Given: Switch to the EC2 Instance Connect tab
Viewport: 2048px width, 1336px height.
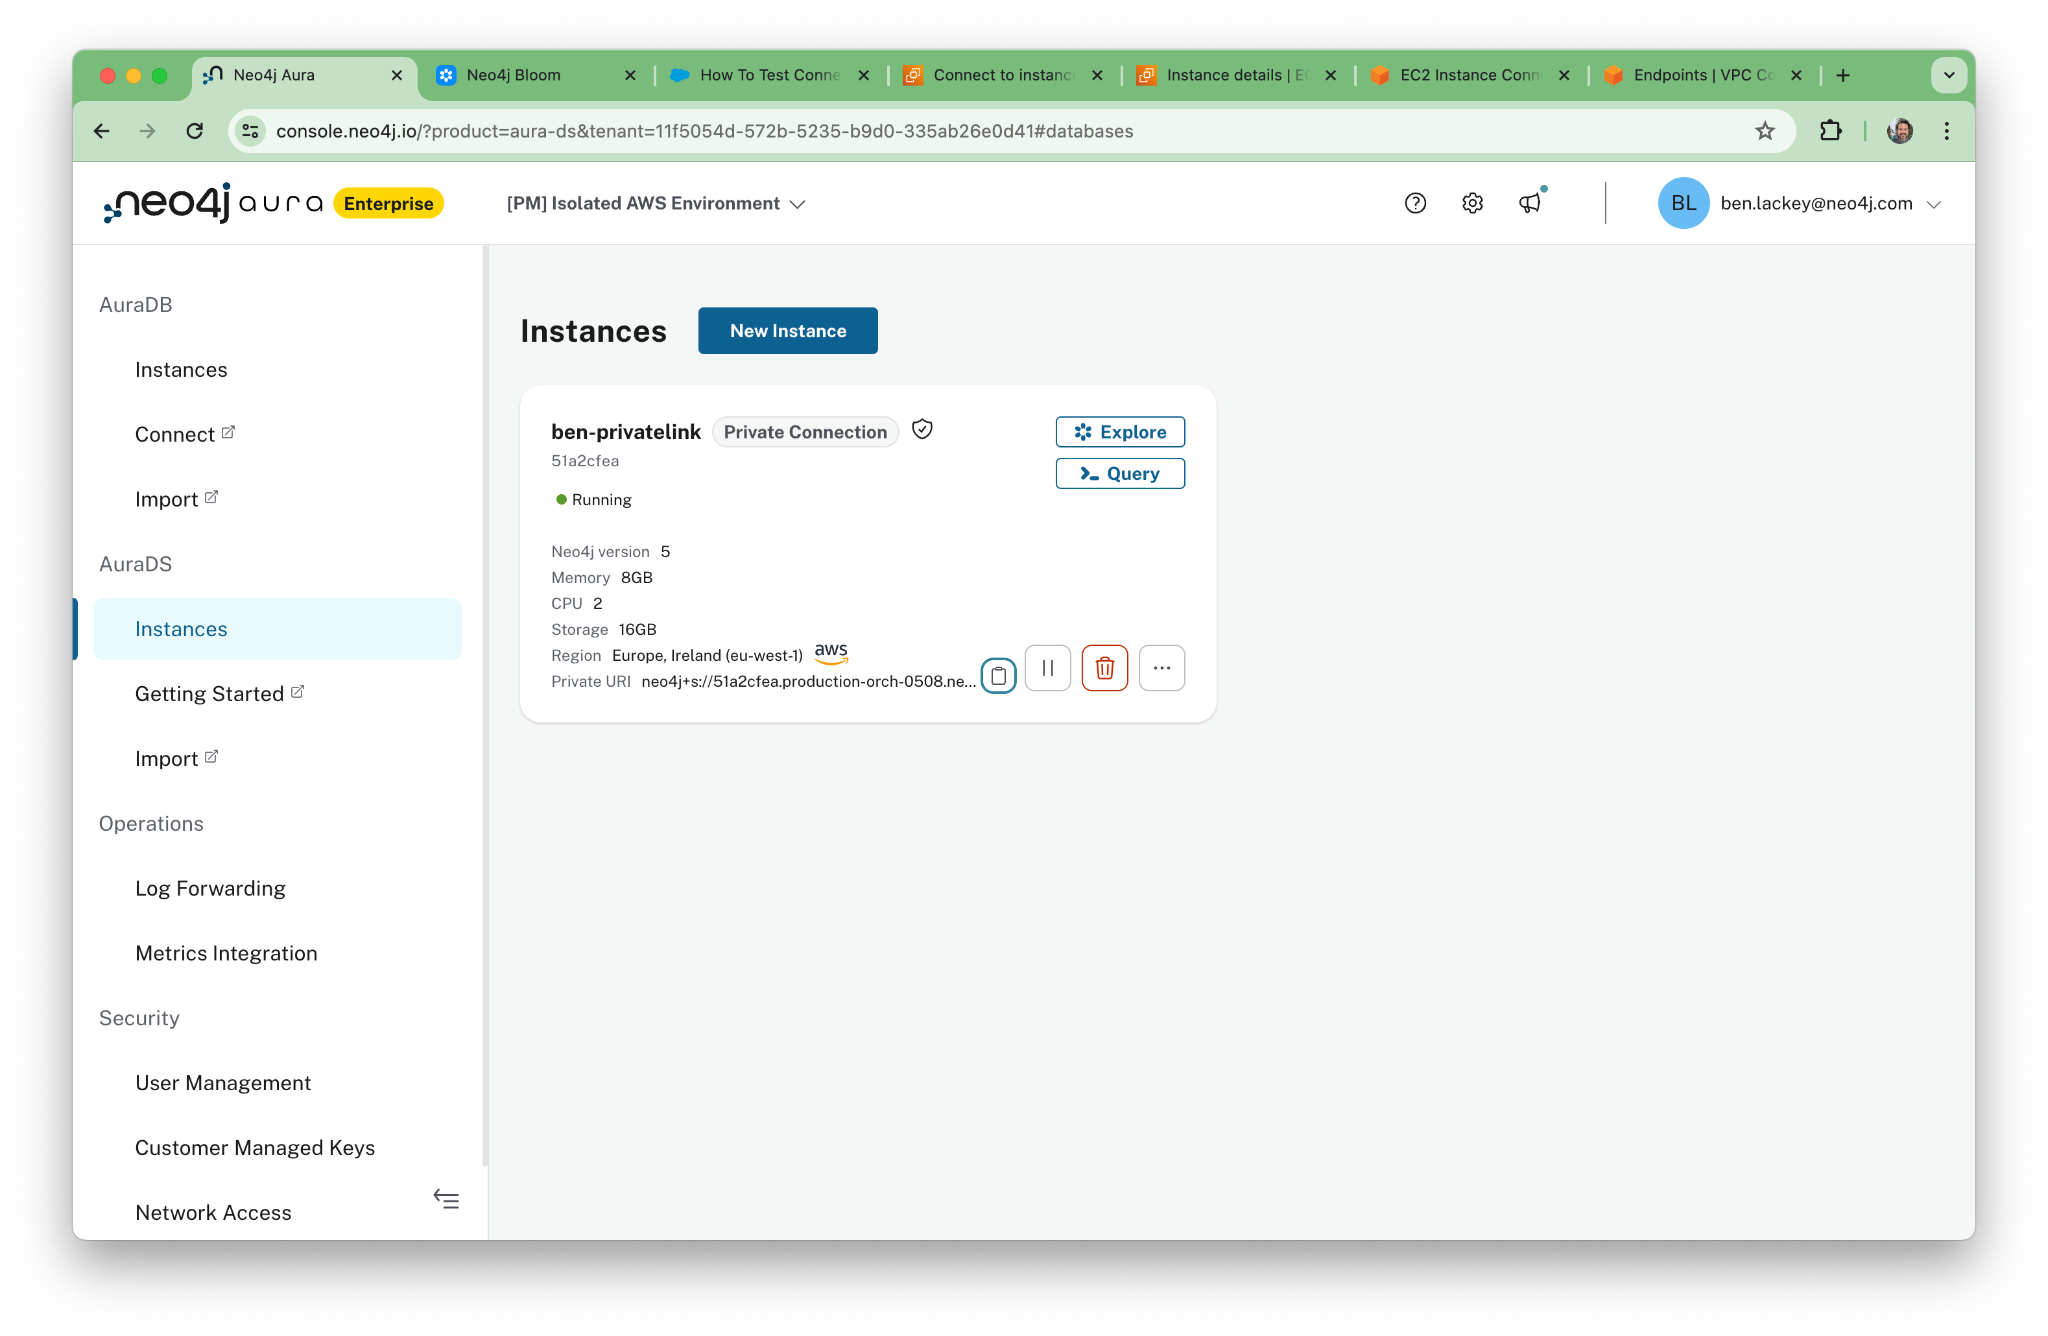Looking at the screenshot, I should pos(1471,75).
